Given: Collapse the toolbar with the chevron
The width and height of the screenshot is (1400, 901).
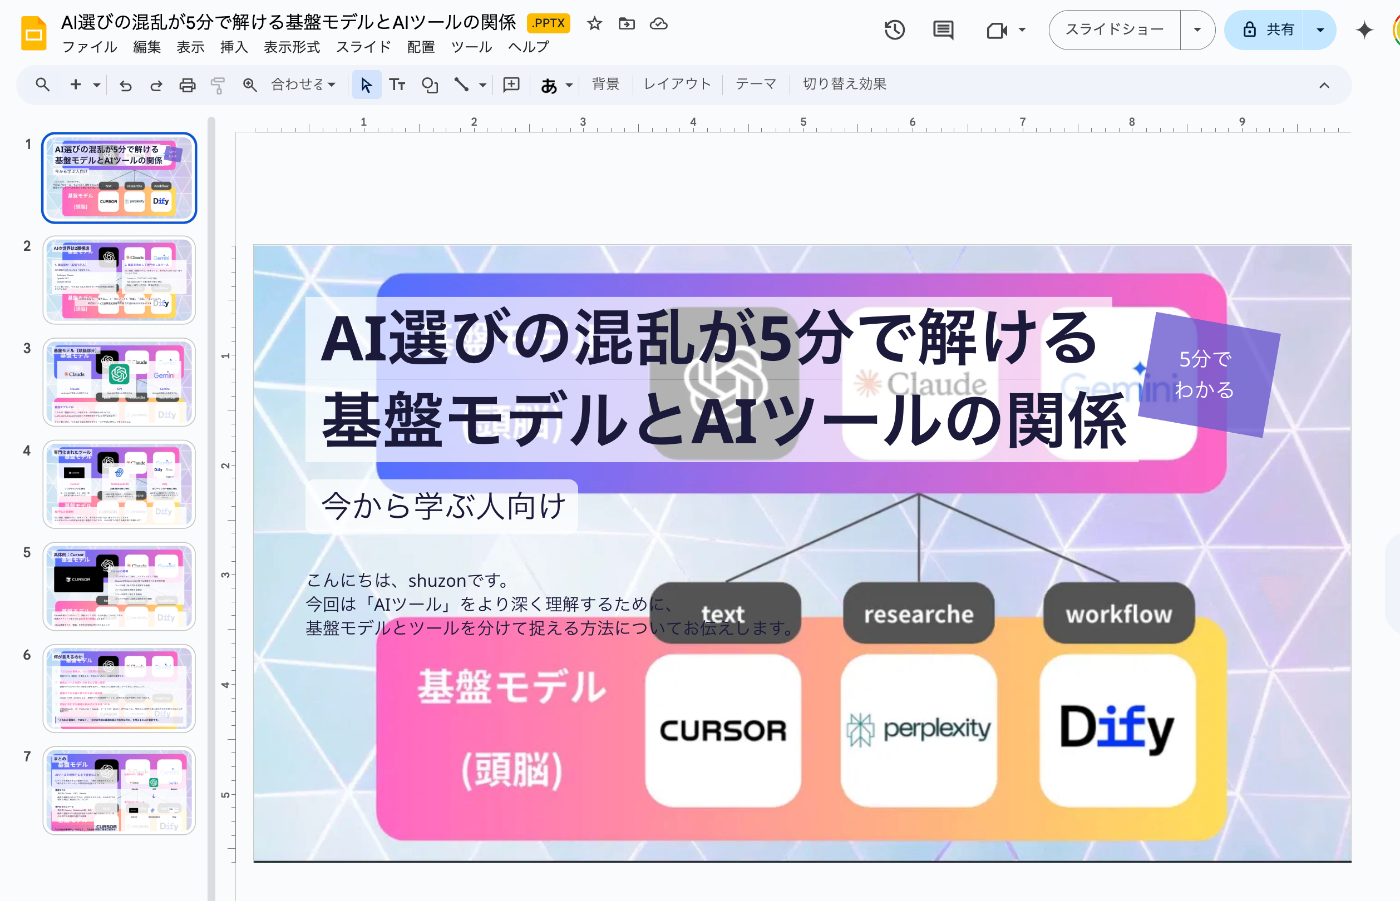Looking at the screenshot, I should coord(1324,85).
